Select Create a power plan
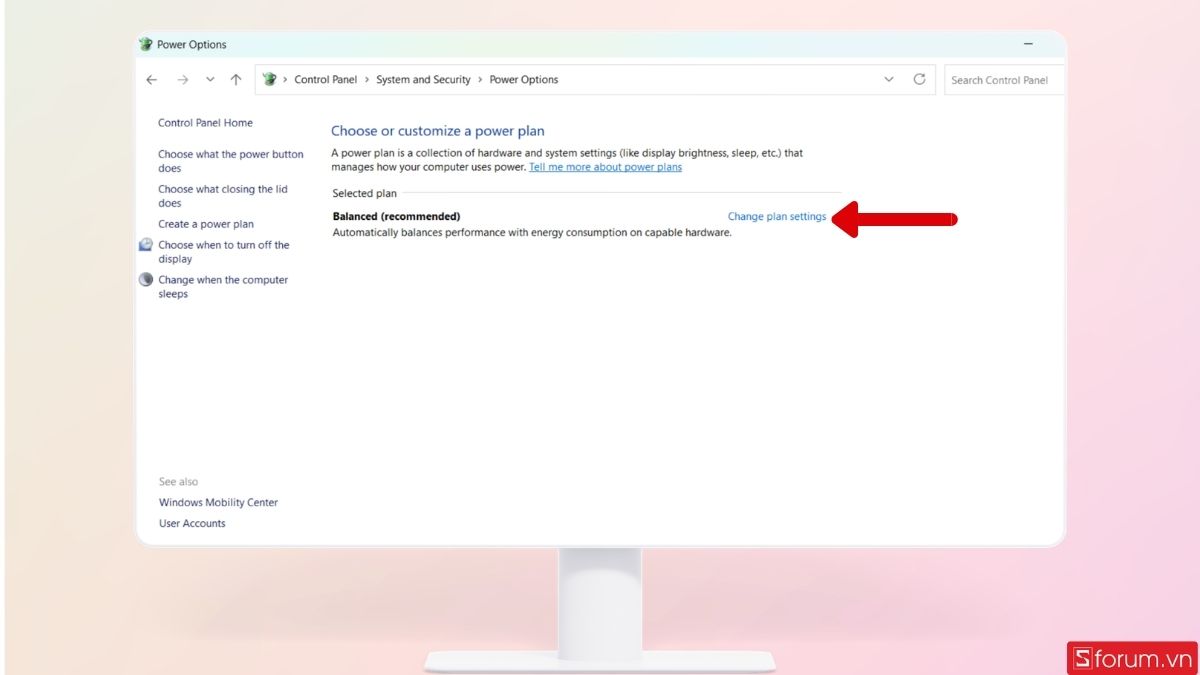This screenshot has width=1200, height=675. [204, 223]
